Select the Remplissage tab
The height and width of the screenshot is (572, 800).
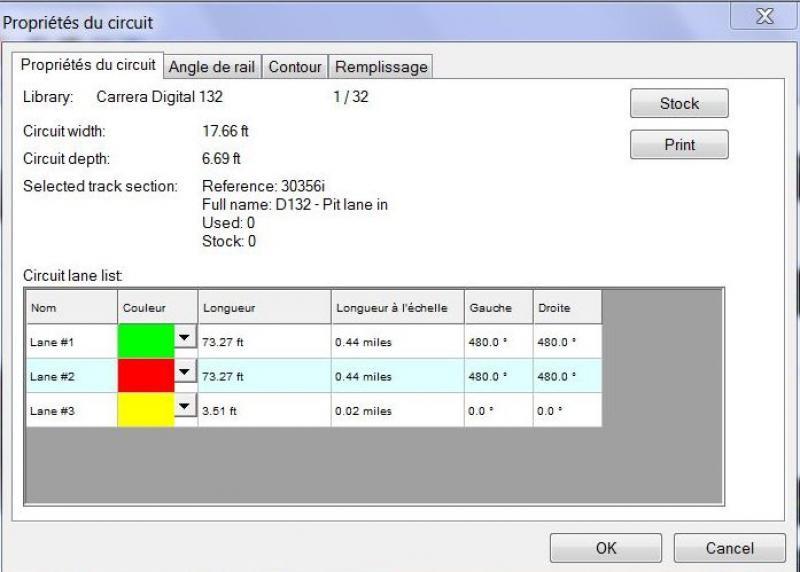point(381,67)
